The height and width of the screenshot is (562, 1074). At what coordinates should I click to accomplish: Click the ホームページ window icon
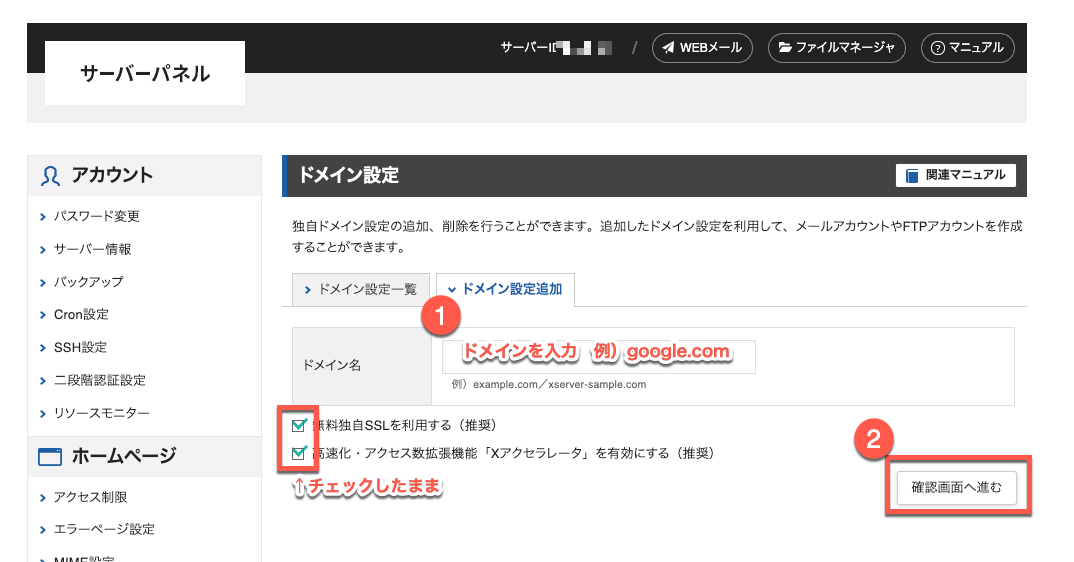[50, 457]
